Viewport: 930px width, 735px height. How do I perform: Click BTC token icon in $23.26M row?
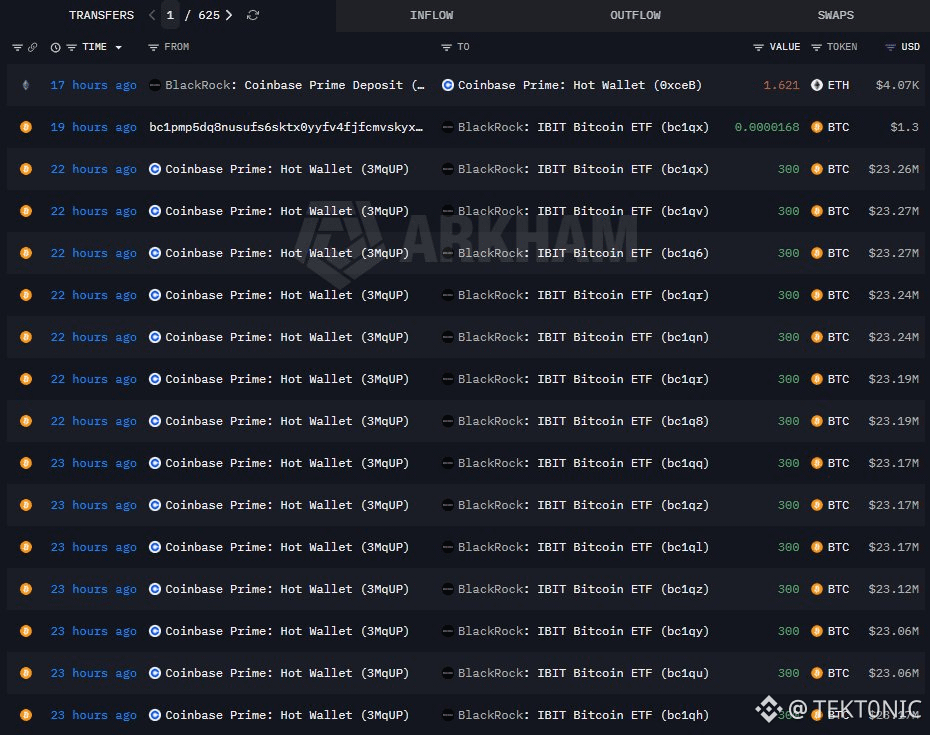(817, 169)
